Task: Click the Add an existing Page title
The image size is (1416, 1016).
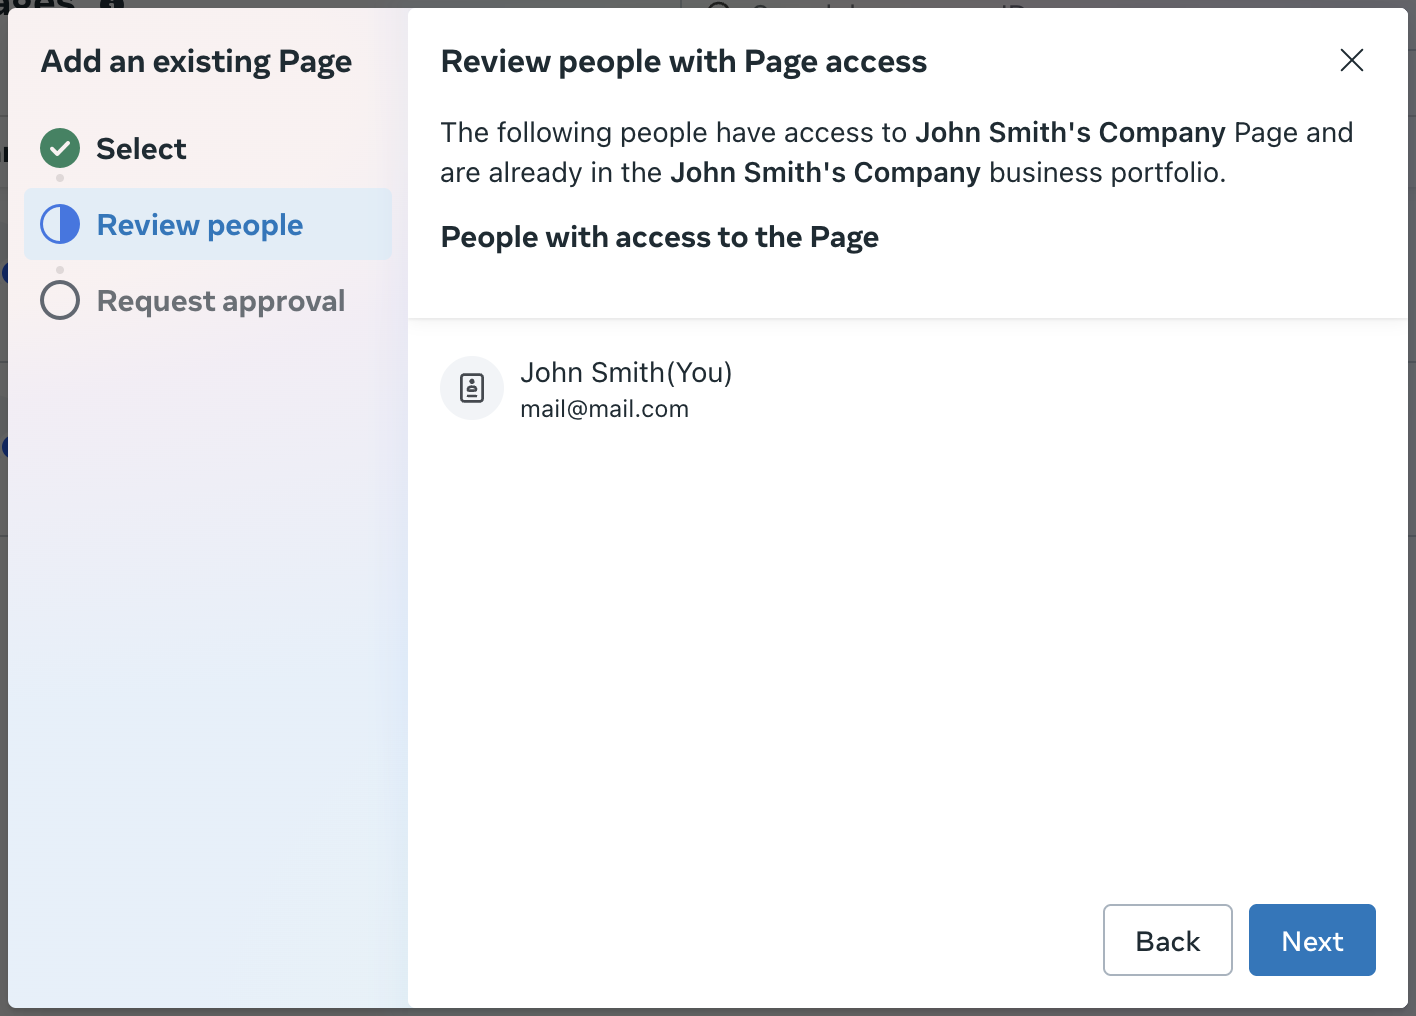Action: (196, 62)
